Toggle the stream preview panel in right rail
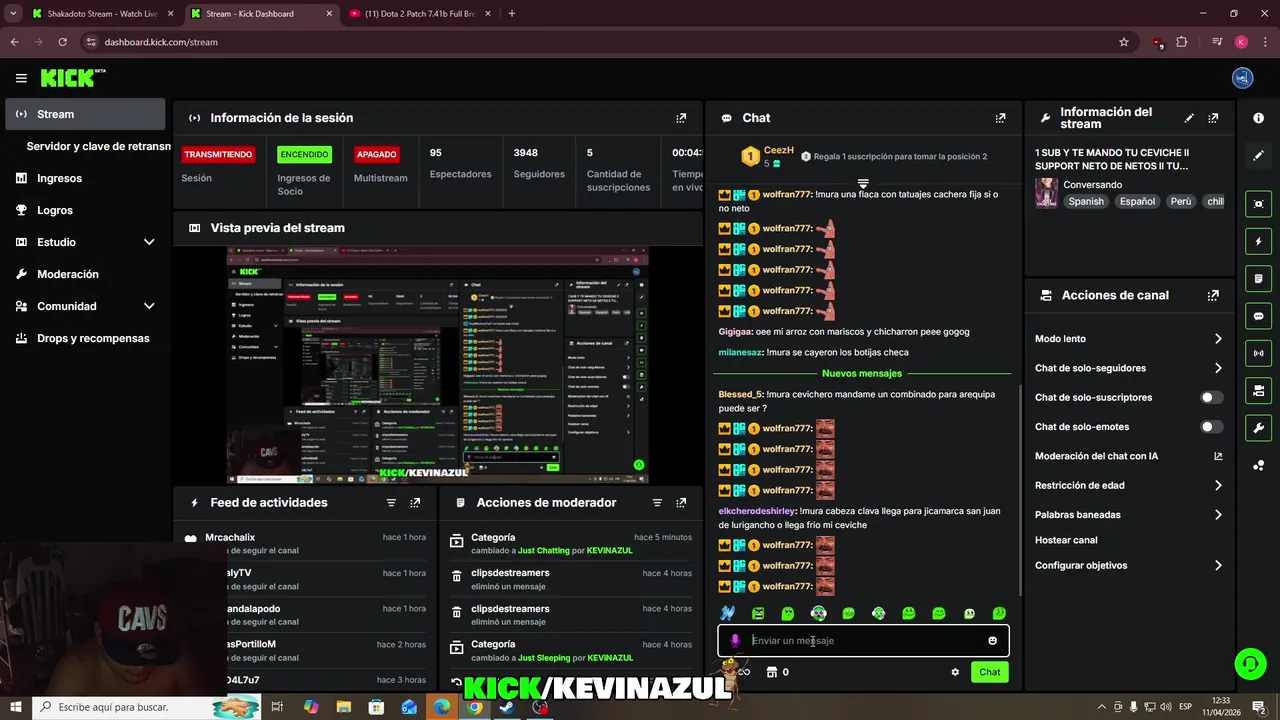 (x=1258, y=203)
